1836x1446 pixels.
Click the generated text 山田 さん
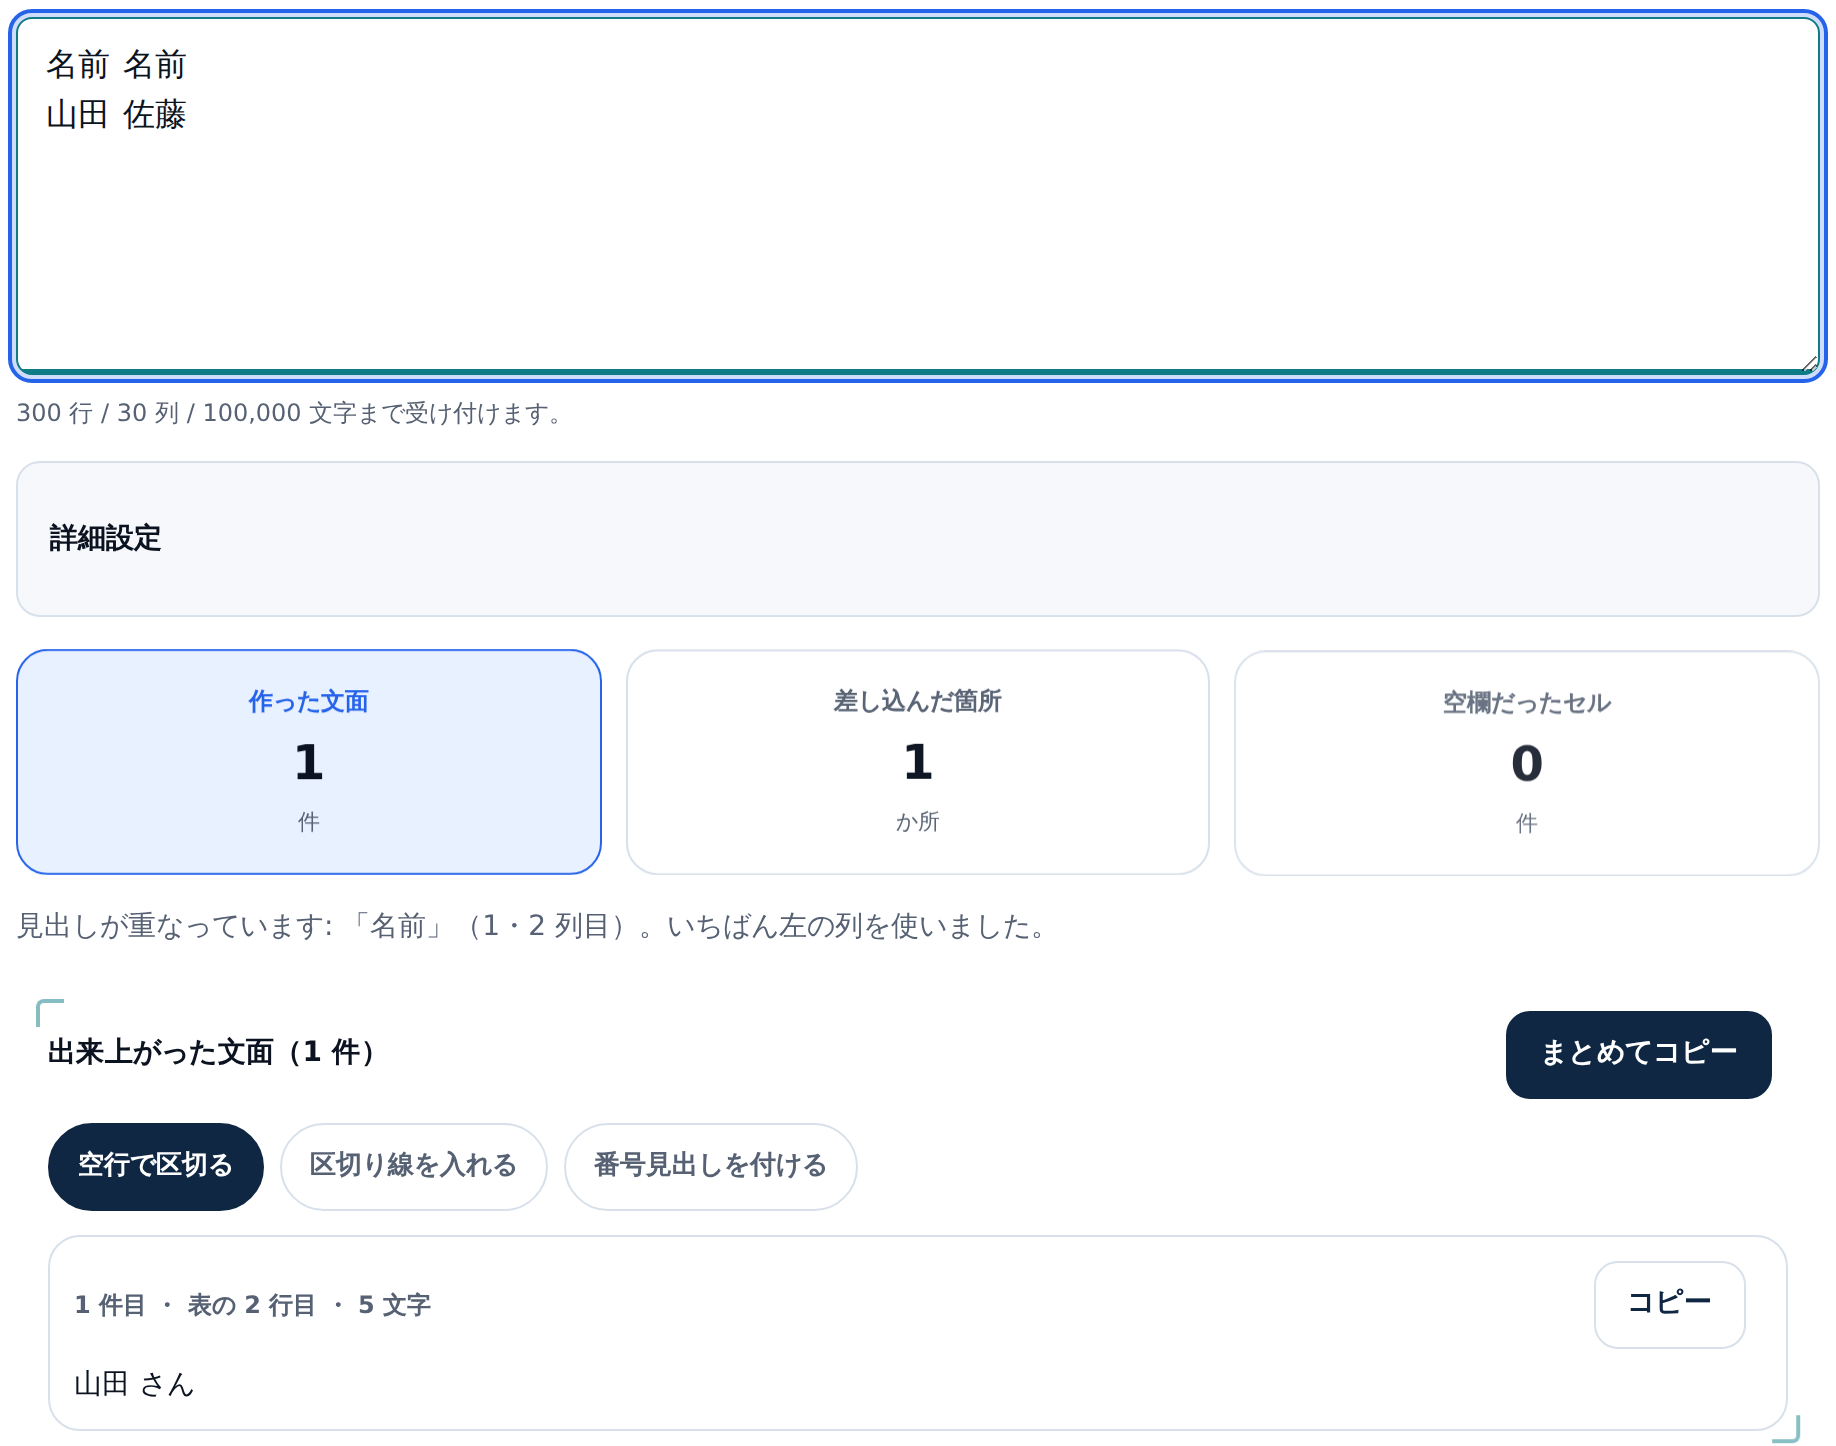134,1384
